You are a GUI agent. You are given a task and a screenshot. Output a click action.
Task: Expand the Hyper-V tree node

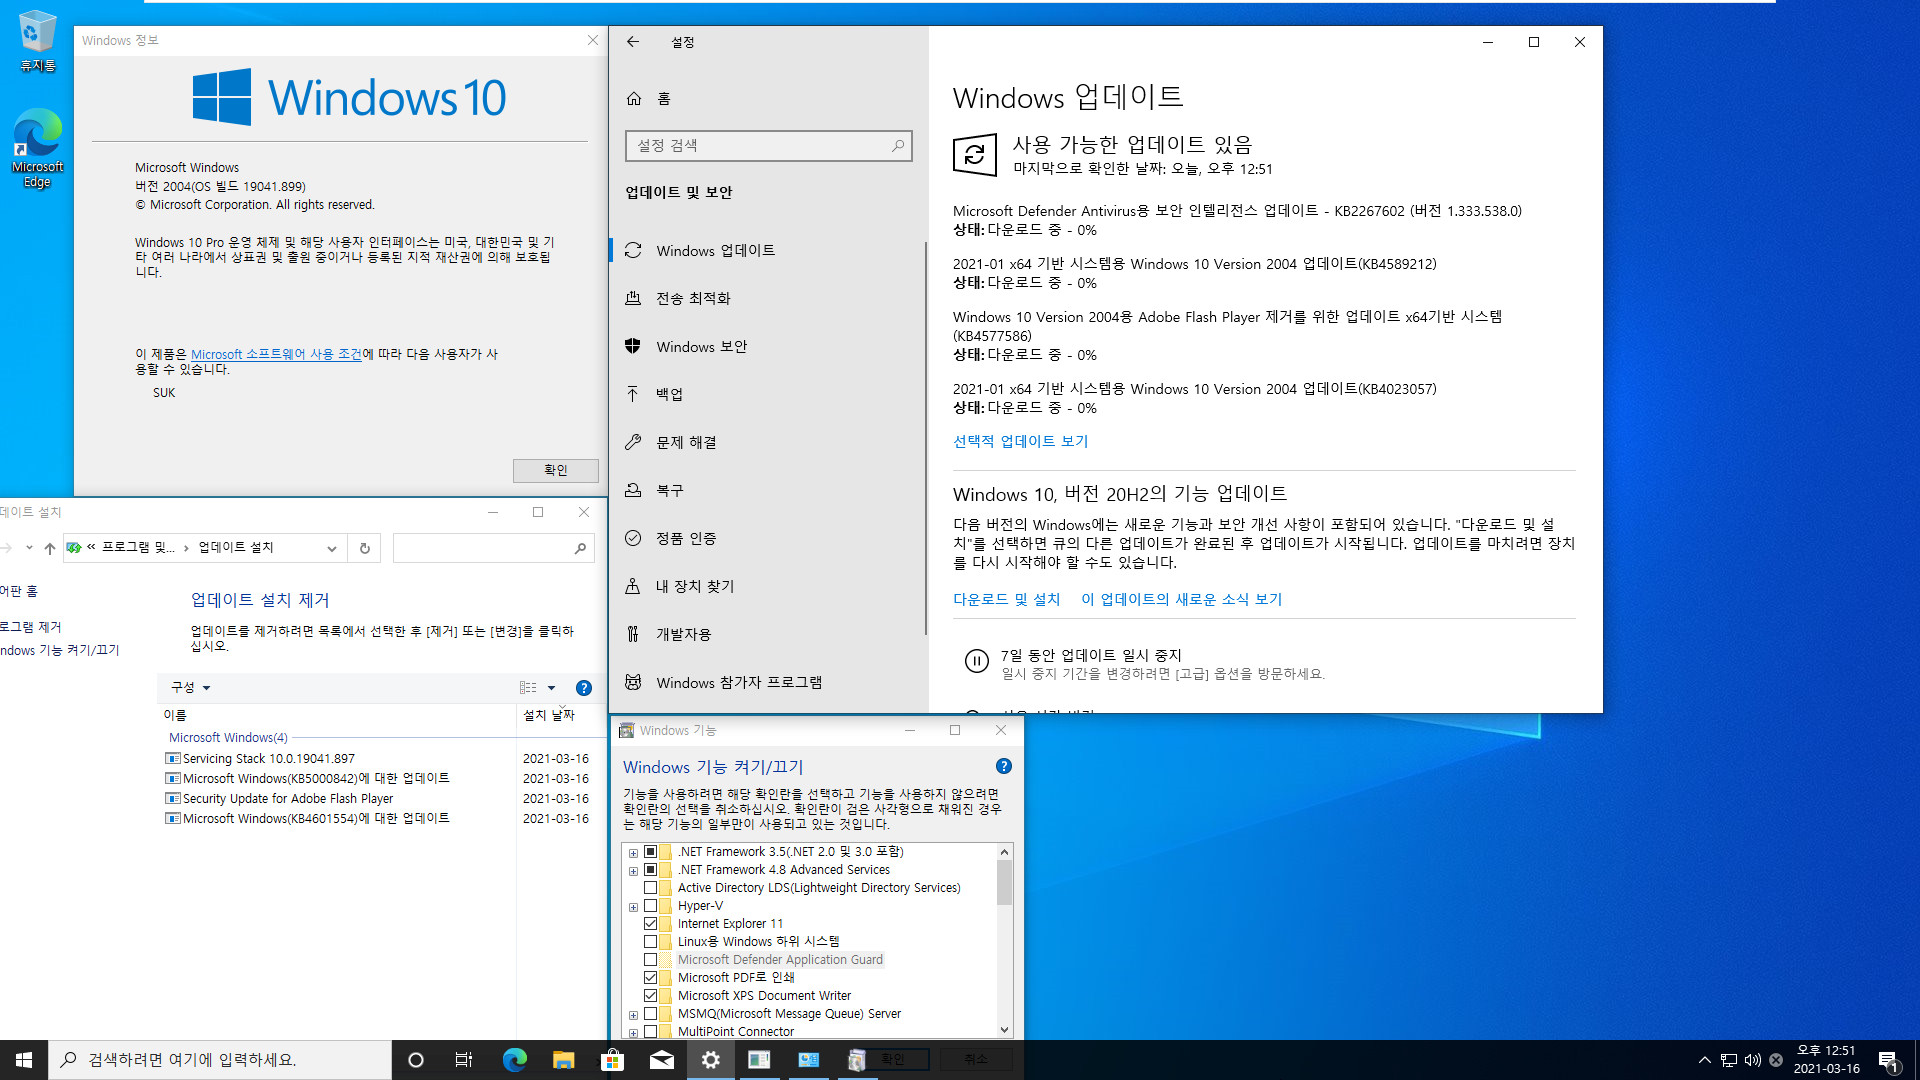tap(633, 907)
